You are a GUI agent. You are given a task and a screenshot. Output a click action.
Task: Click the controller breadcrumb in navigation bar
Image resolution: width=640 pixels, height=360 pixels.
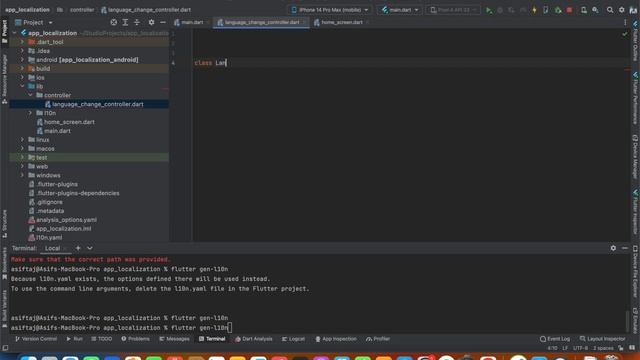(82, 10)
